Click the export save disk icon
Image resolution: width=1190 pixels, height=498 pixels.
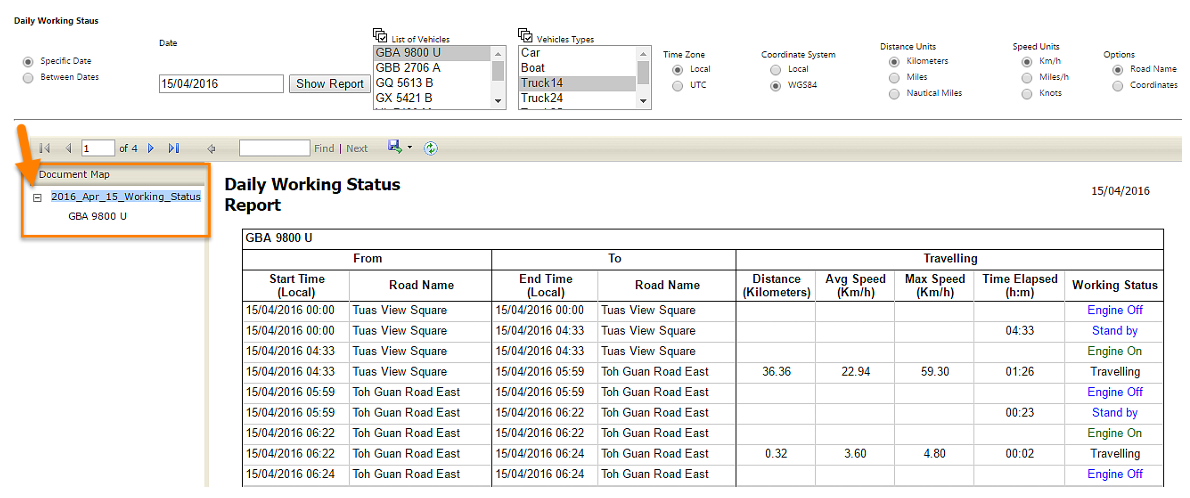[x=395, y=147]
